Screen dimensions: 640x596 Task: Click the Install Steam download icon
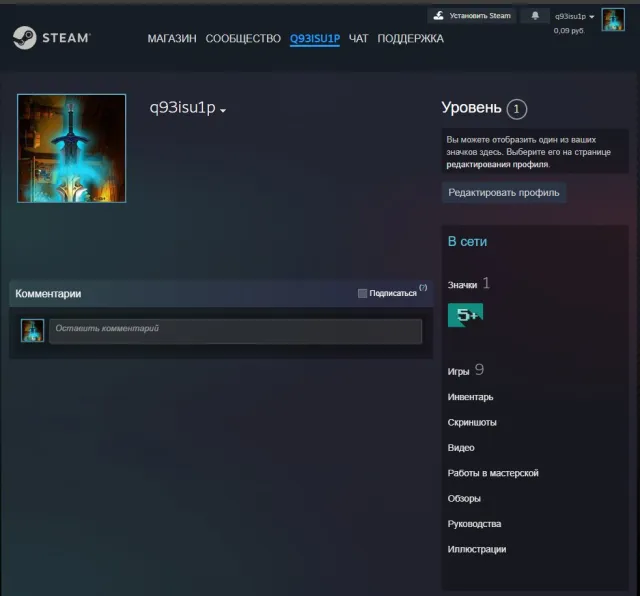438,16
